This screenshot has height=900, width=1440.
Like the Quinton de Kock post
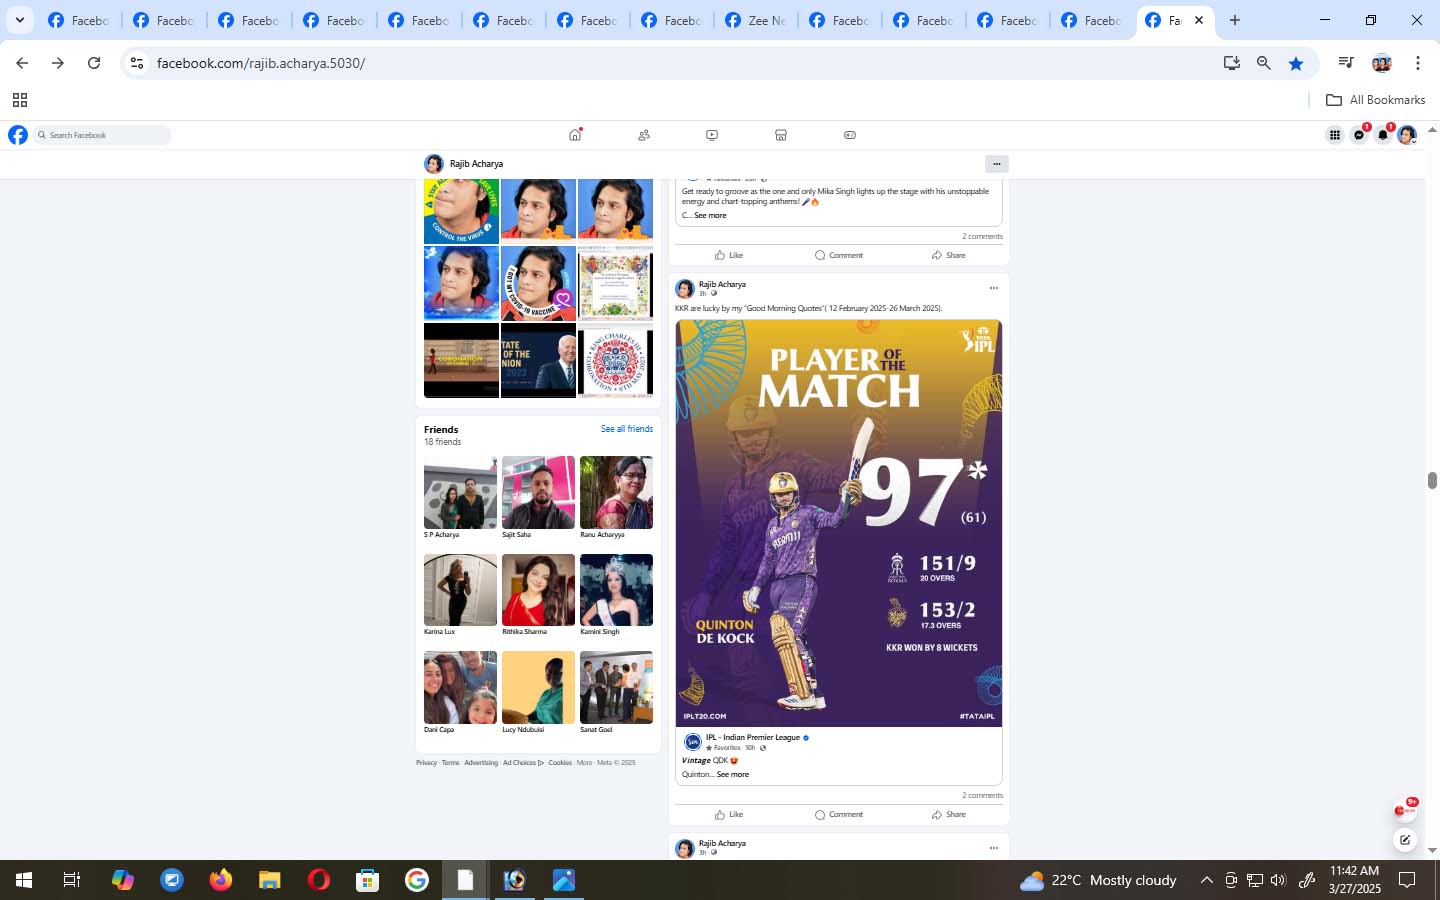click(x=729, y=814)
